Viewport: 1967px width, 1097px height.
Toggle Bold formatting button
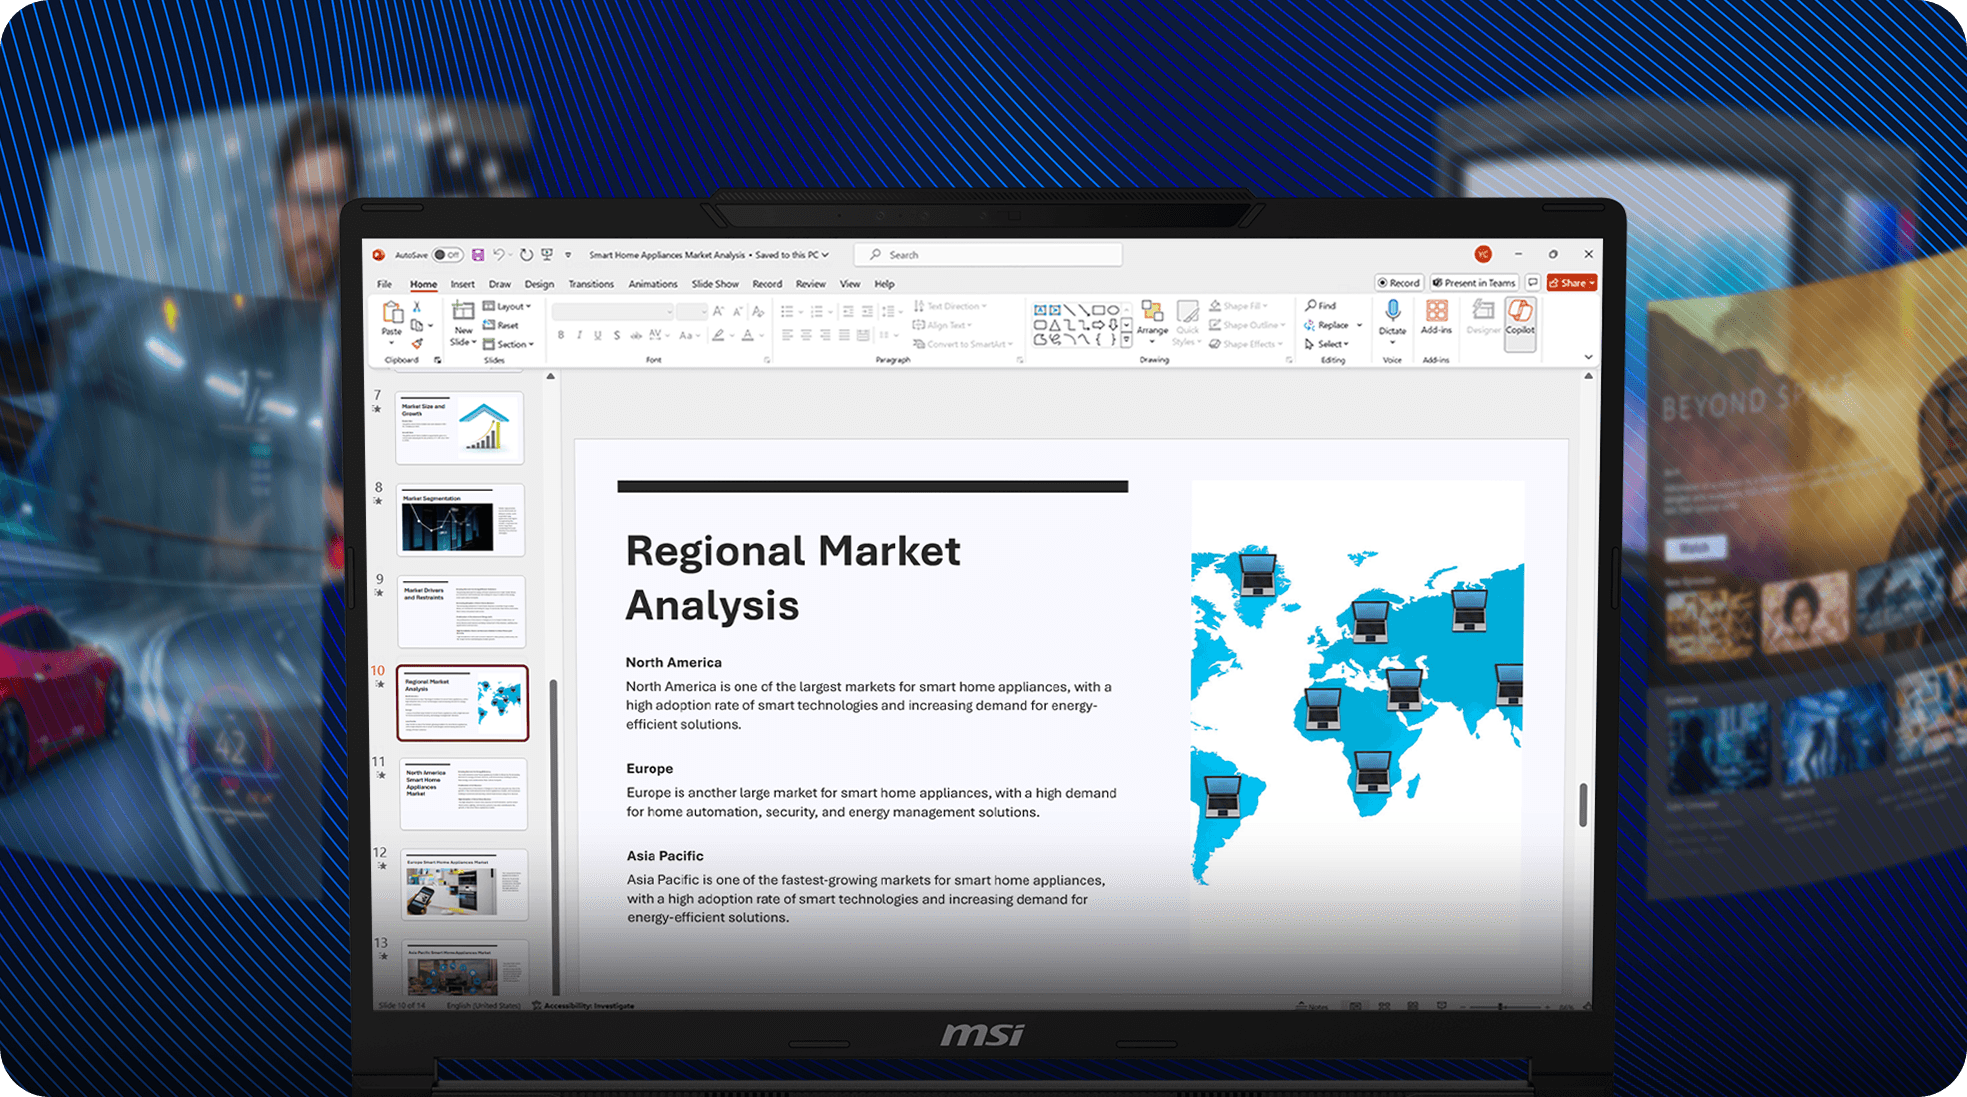pos(561,336)
